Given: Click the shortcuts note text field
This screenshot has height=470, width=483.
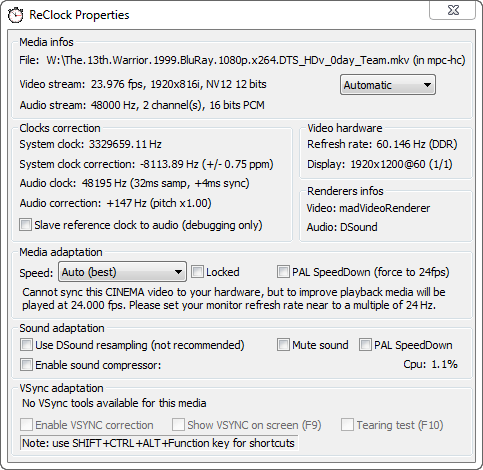Looking at the screenshot, I should pos(159,443).
